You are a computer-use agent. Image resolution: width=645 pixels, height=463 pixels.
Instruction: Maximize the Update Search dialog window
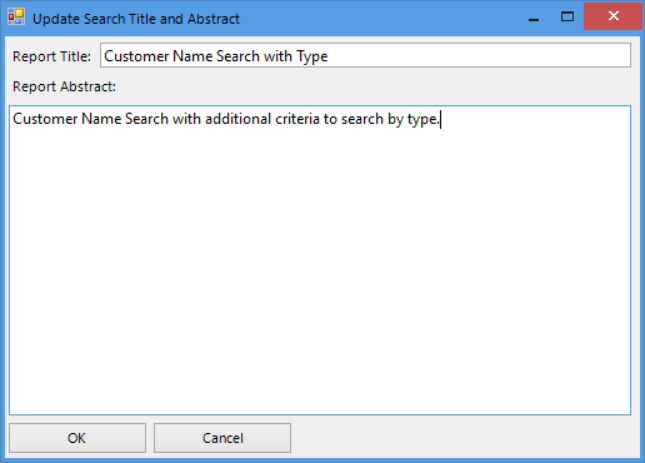567,17
